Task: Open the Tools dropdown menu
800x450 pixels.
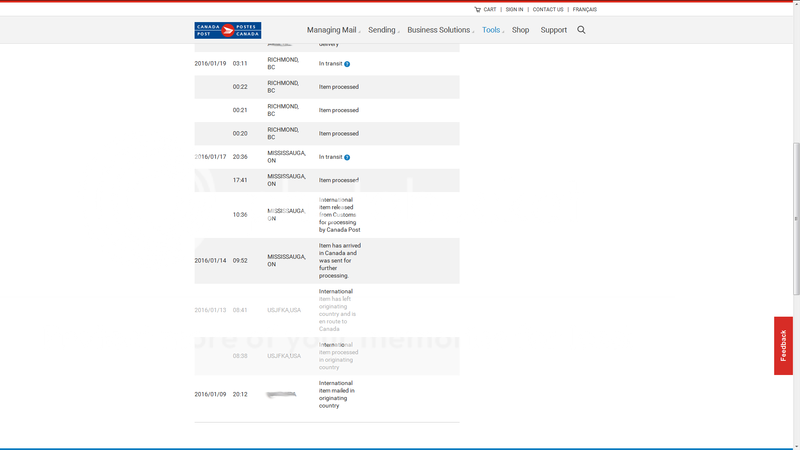Action: click(x=492, y=30)
